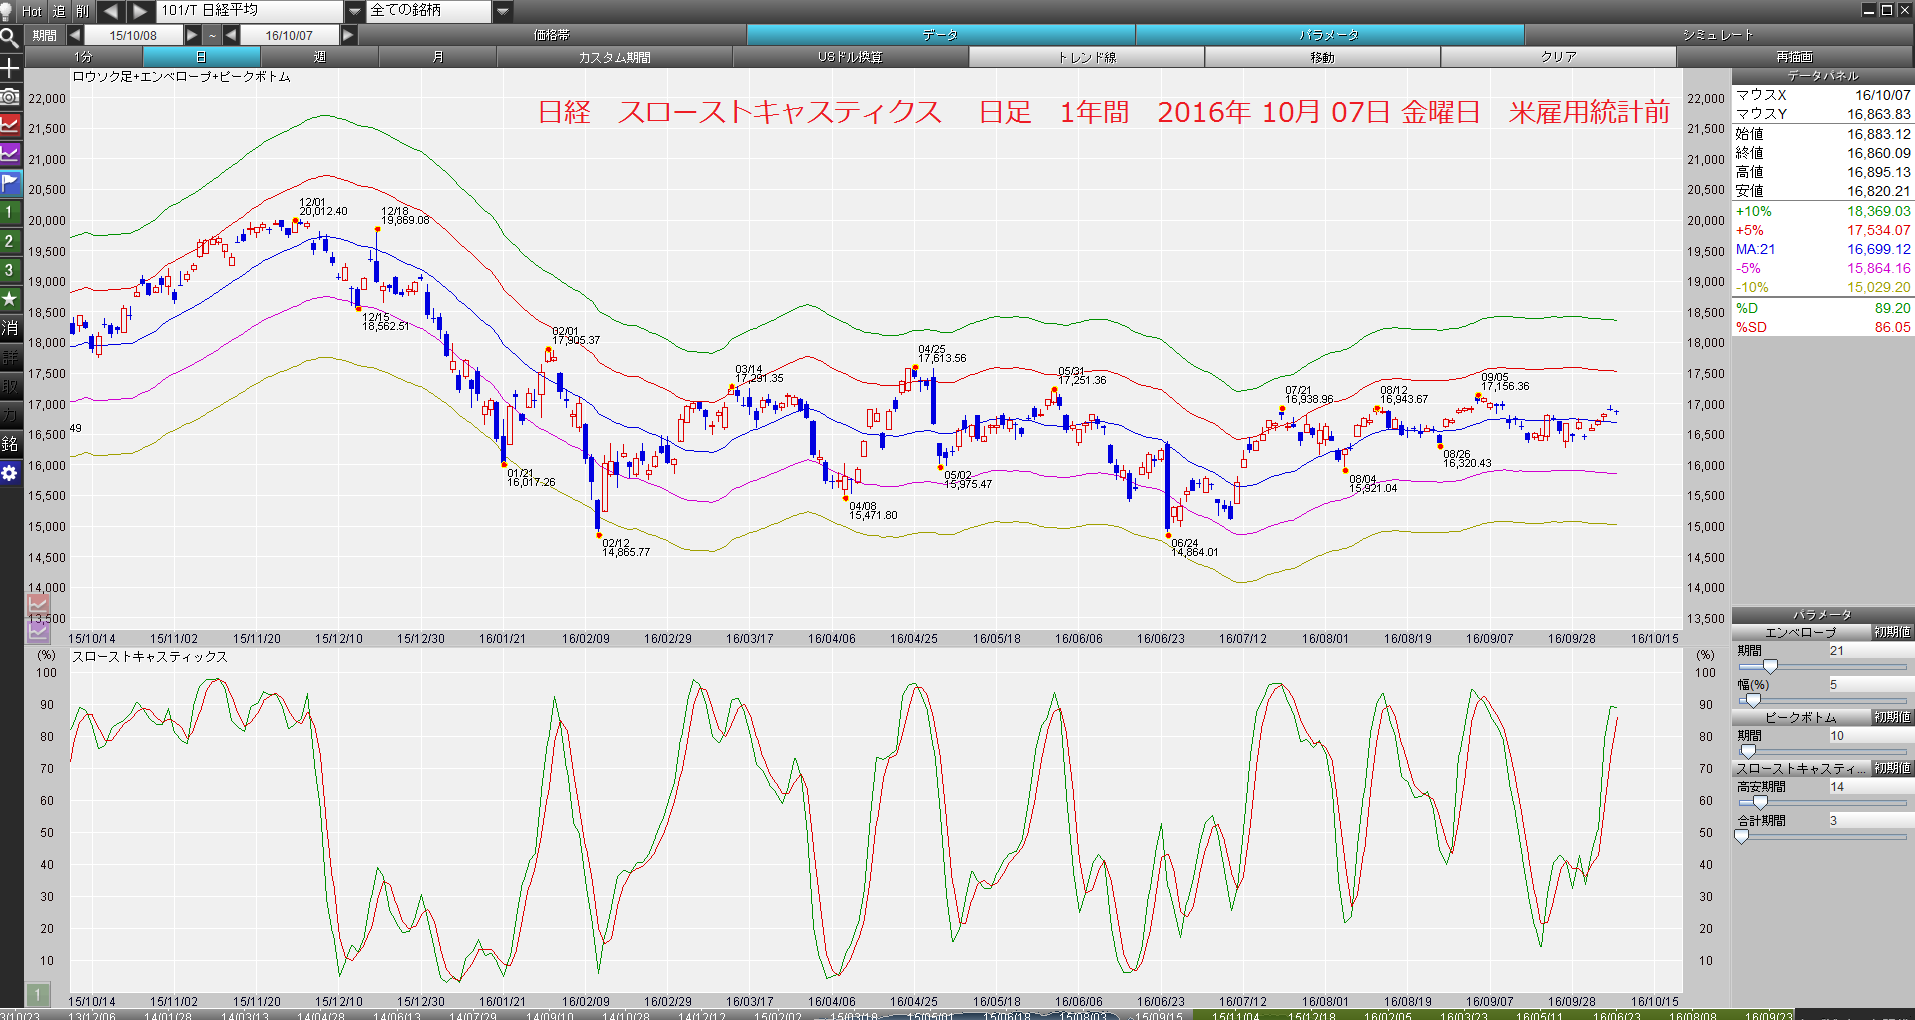The image size is (1915, 1020).
Task: Click the blue flag icon
Action: coord(10,183)
